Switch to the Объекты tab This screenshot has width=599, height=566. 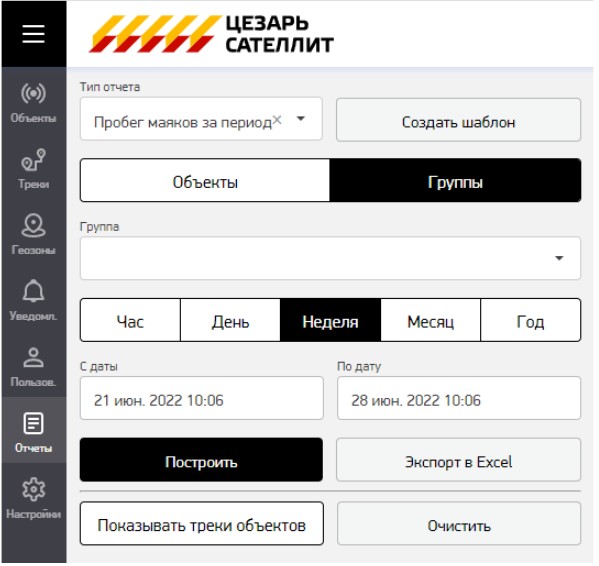click(206, 181)
